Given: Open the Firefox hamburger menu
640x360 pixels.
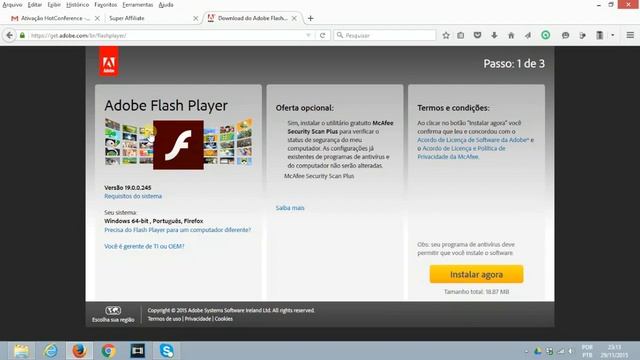Looking at the screenshot, I should point(630,36).
